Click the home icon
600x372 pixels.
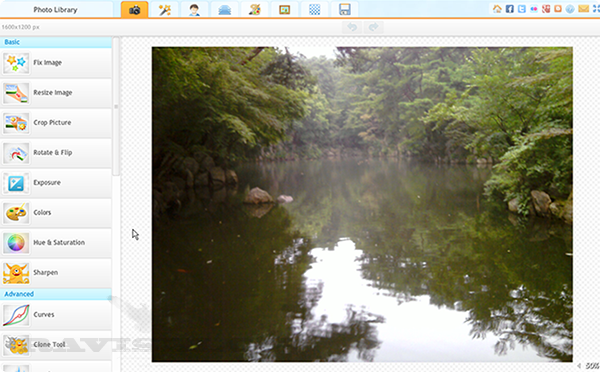[x=497, y=9]
